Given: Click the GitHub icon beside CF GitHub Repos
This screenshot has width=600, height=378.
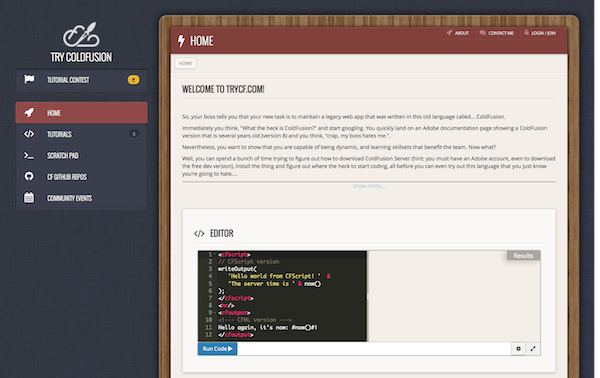Looking at the screenshot, I should [x=29, y=176].
